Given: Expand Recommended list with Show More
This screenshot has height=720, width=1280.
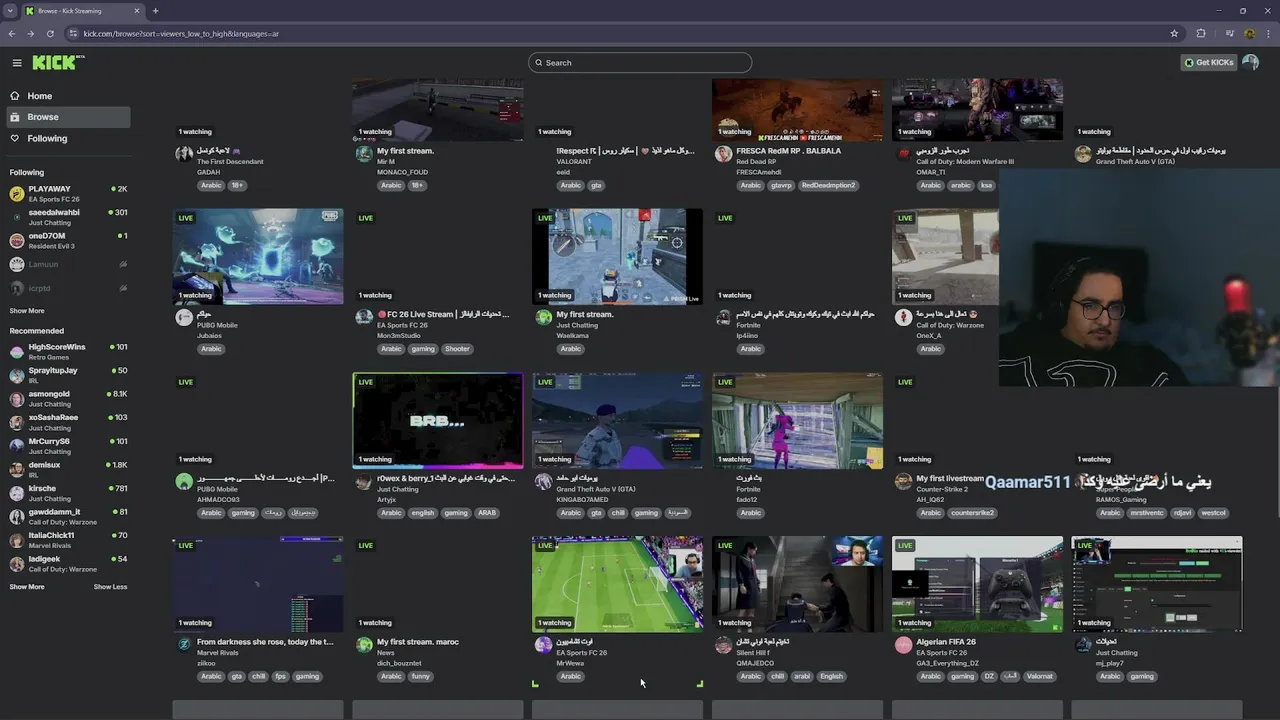Looking at the screenshot, I should click(27, 587).
